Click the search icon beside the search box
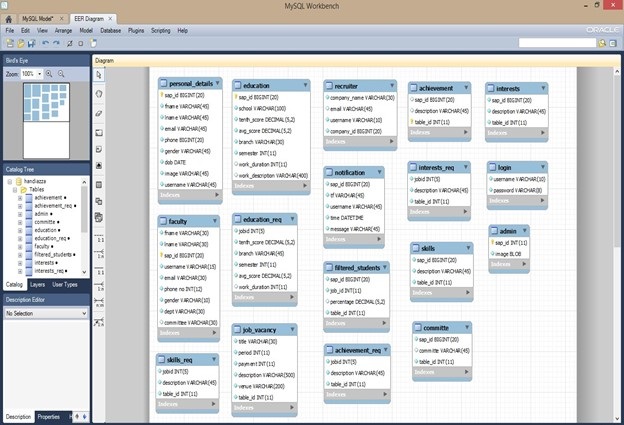This screenshot has height=425, width=624. click(602, 43)
